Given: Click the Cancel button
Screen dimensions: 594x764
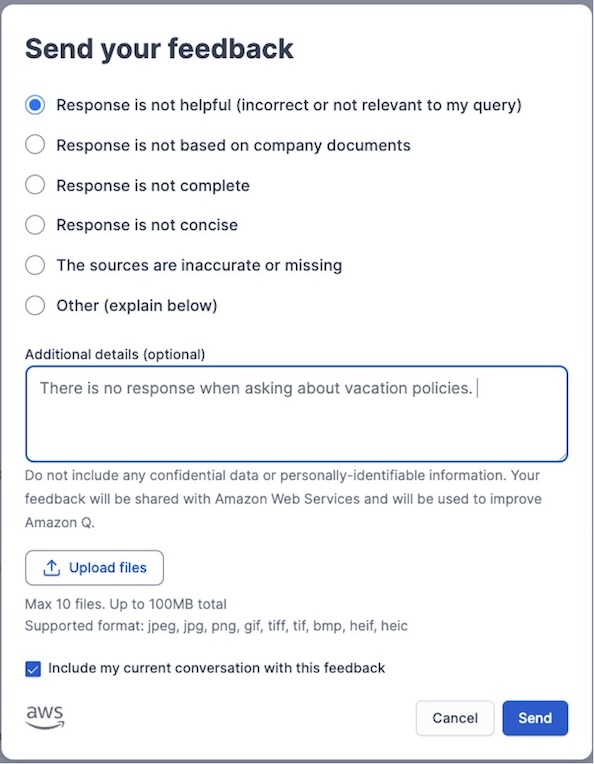Looking at the screenshot, I should click(x=455, y=718).
